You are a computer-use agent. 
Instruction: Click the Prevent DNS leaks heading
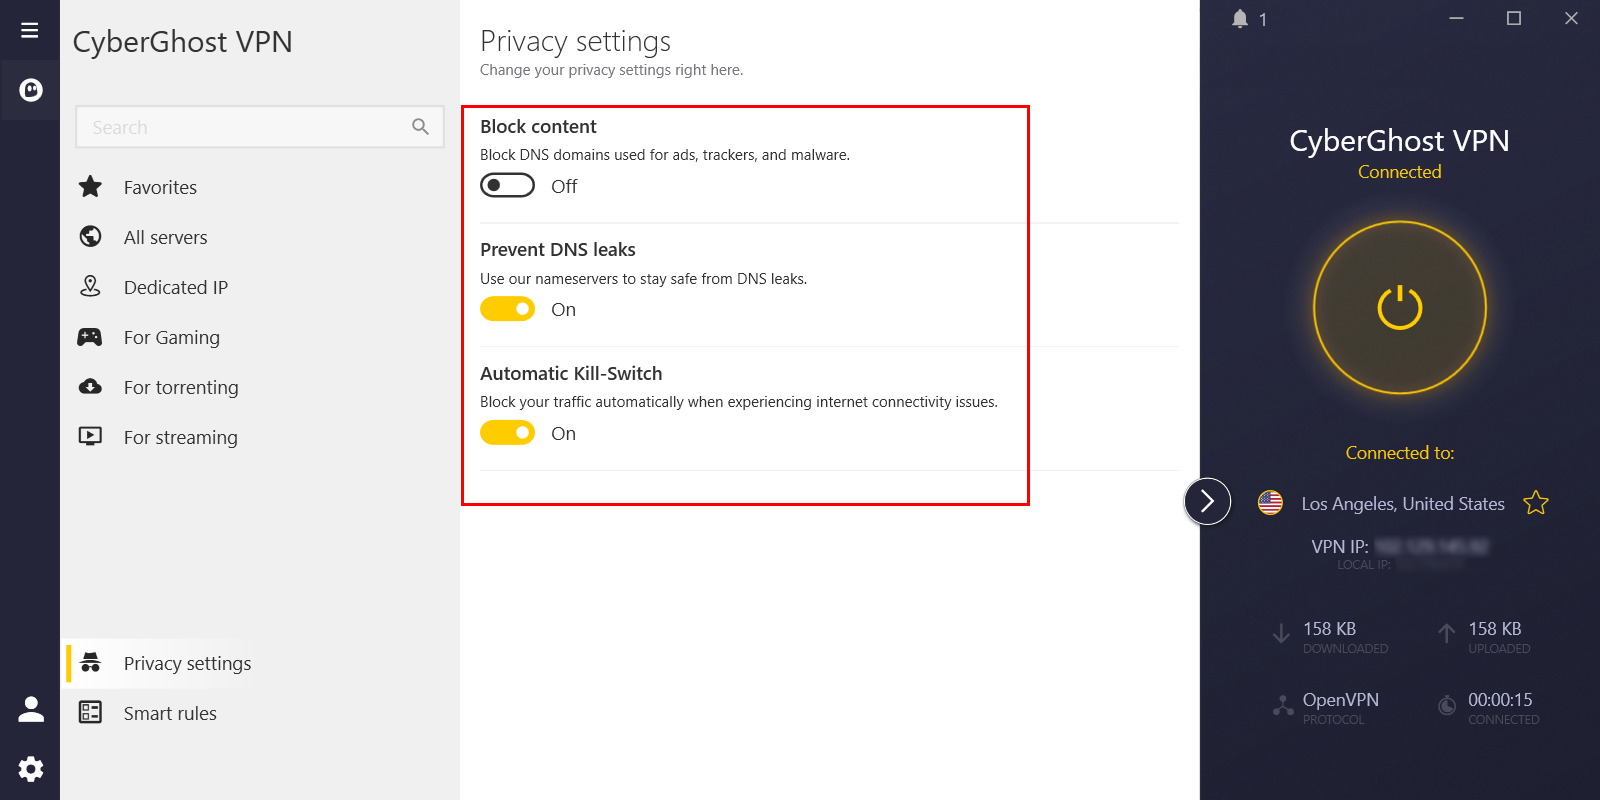[x=558, y=250]
